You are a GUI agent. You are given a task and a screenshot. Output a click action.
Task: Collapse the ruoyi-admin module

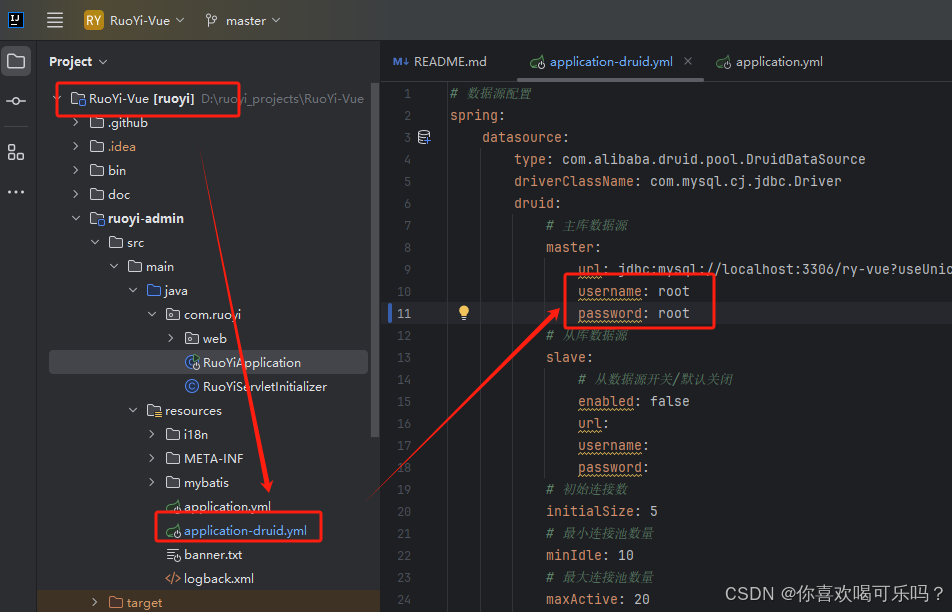tap(75, 218)
